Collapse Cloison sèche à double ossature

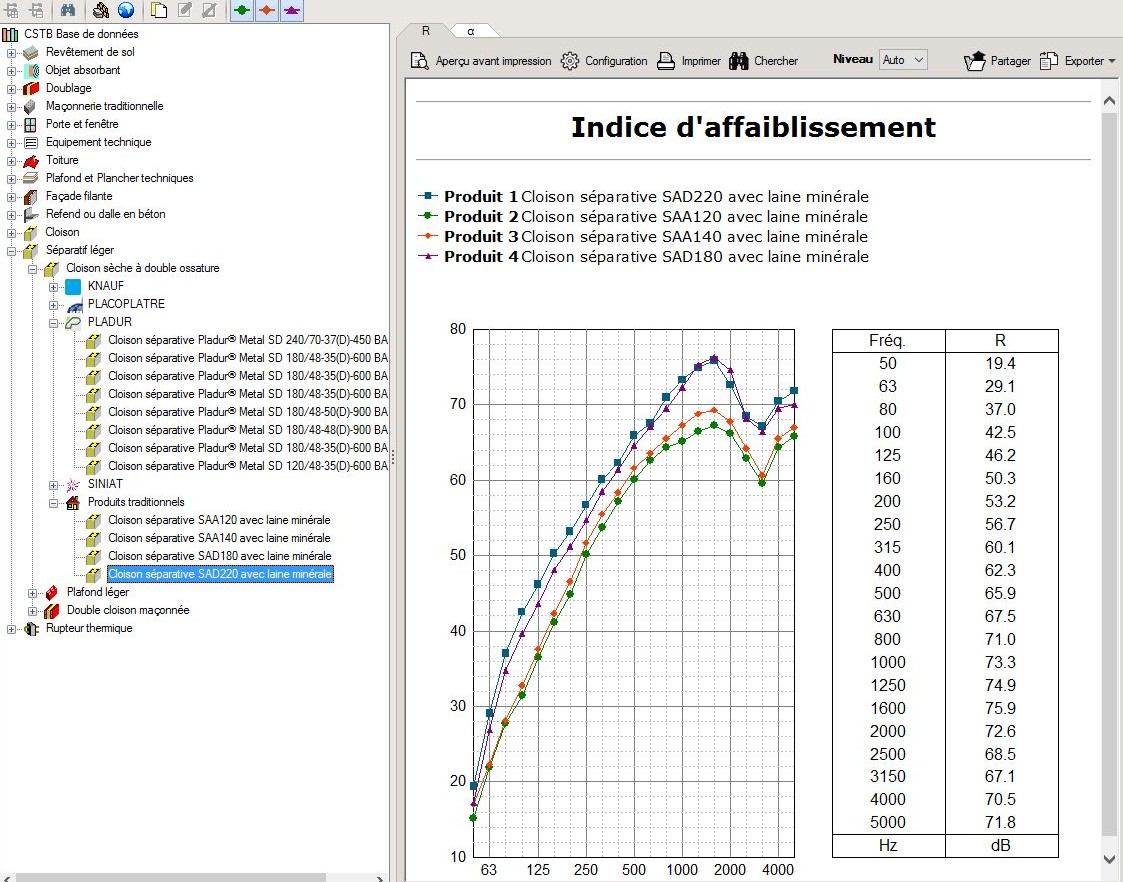[32, 269]
